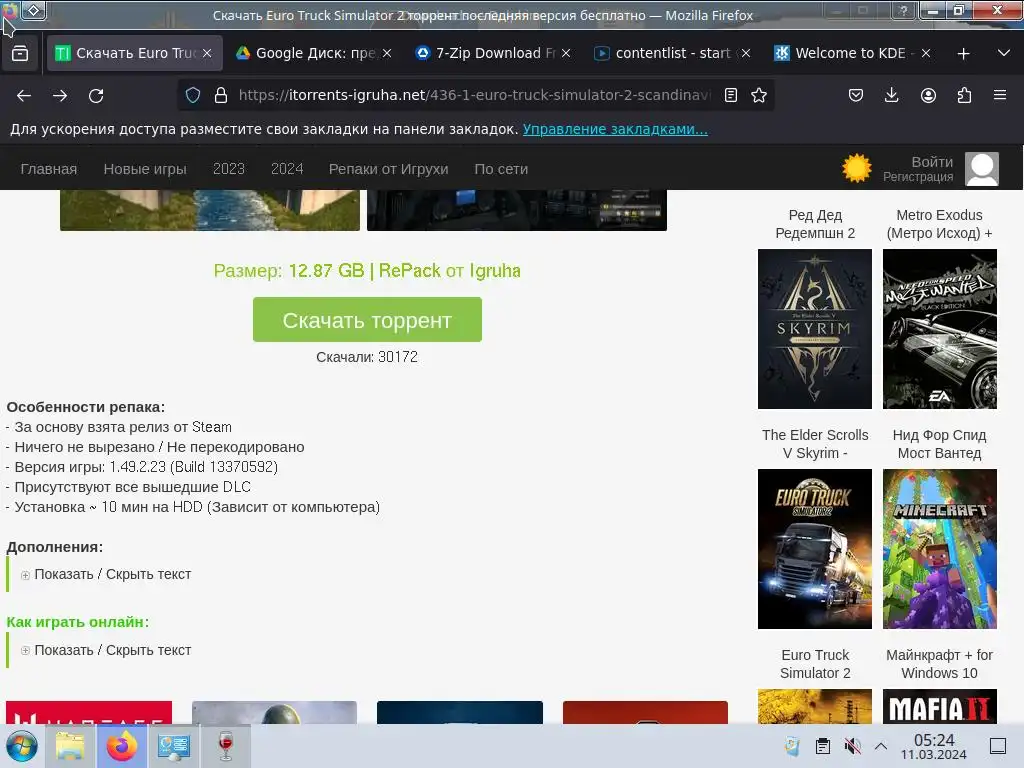1024x768 pixels.
Task: Show site security padlock info
Action: coord(221,95)
